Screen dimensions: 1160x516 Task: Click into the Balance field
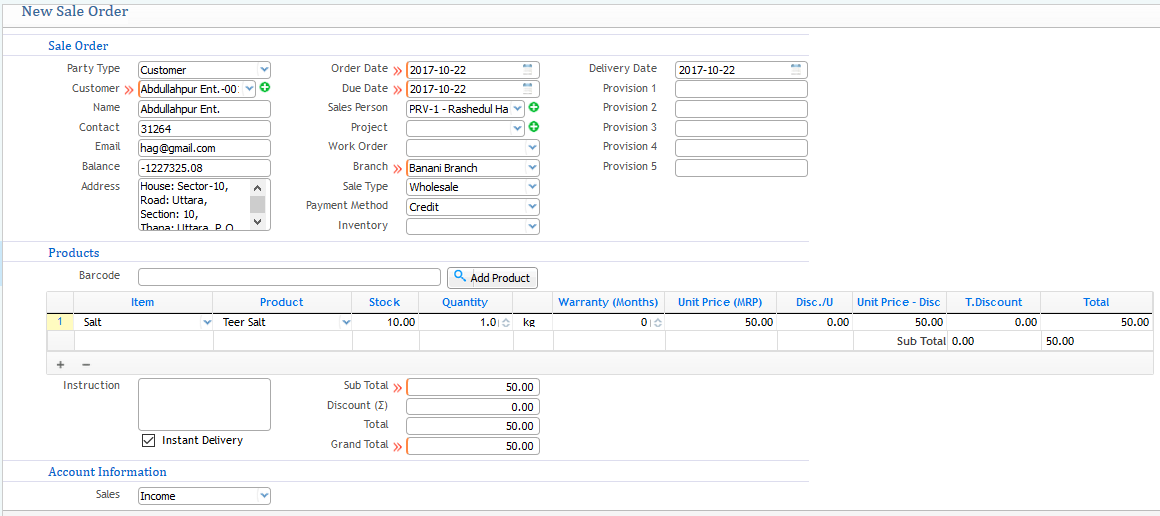coord(204,168)
